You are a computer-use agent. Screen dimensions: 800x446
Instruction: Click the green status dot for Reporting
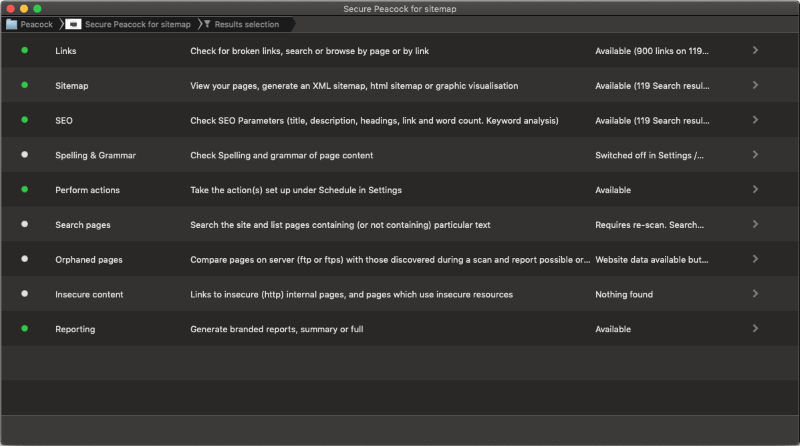24,328
